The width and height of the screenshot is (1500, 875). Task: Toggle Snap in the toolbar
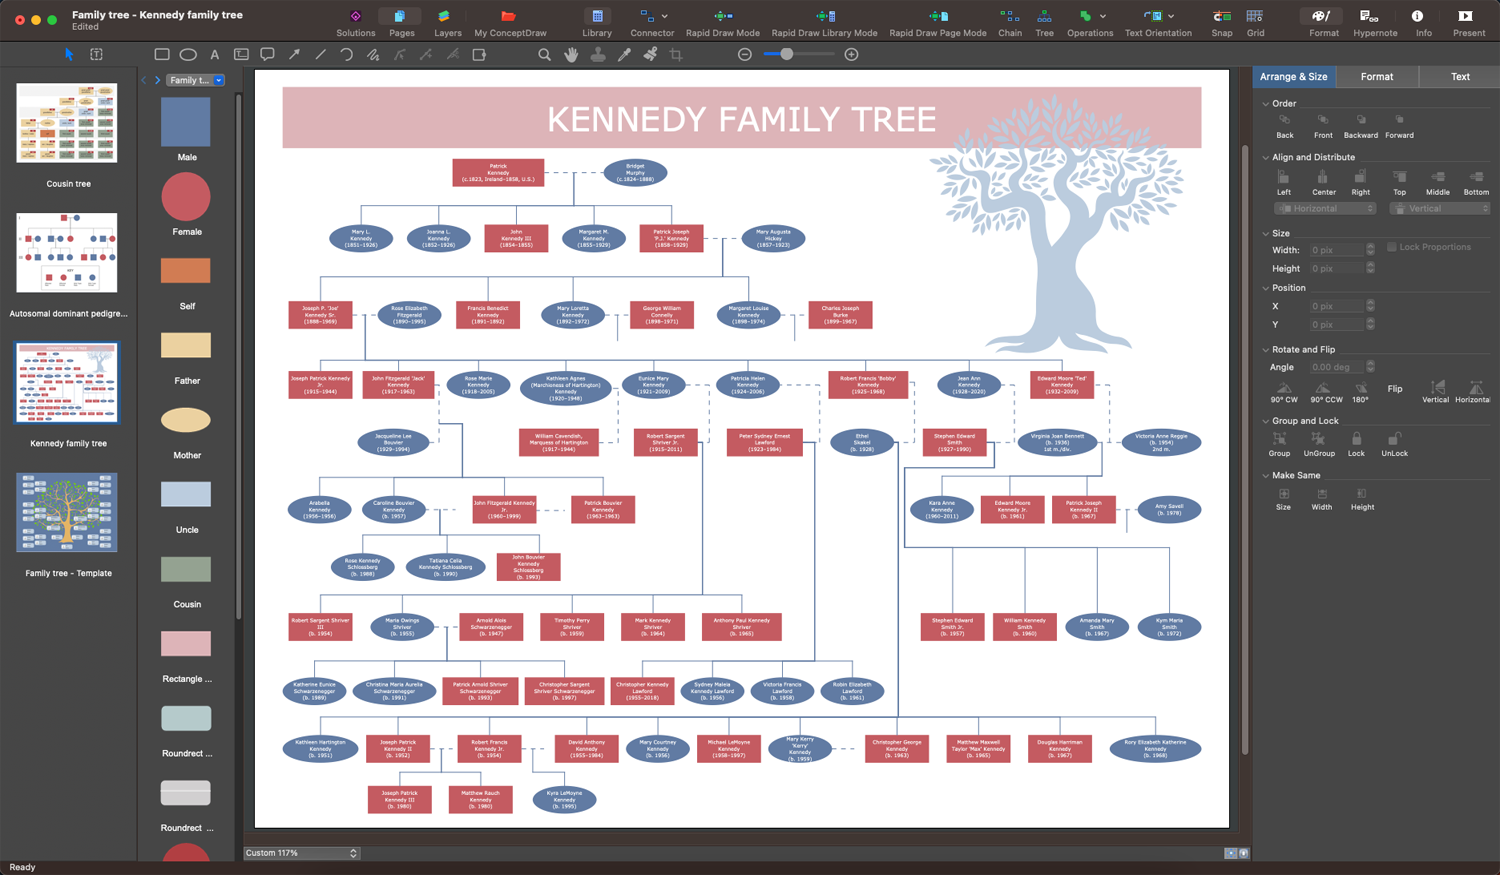(x=1221, y=16)
